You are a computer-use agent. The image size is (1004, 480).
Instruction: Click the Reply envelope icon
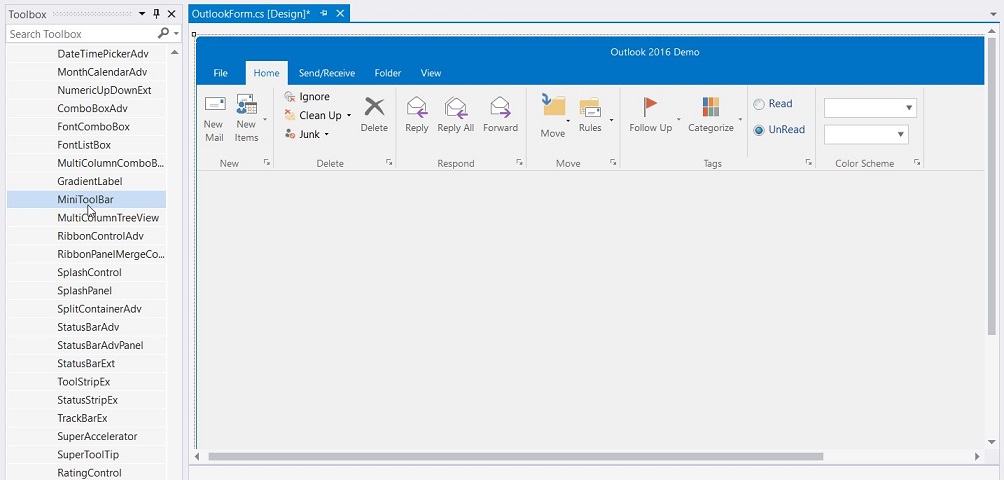point(417,107)
